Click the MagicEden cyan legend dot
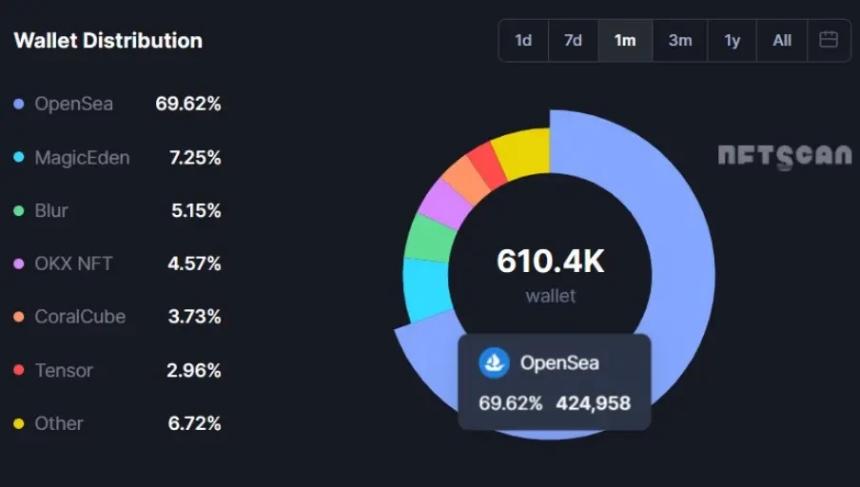Viewport: 860px width, 487px height. click(19, 157)
